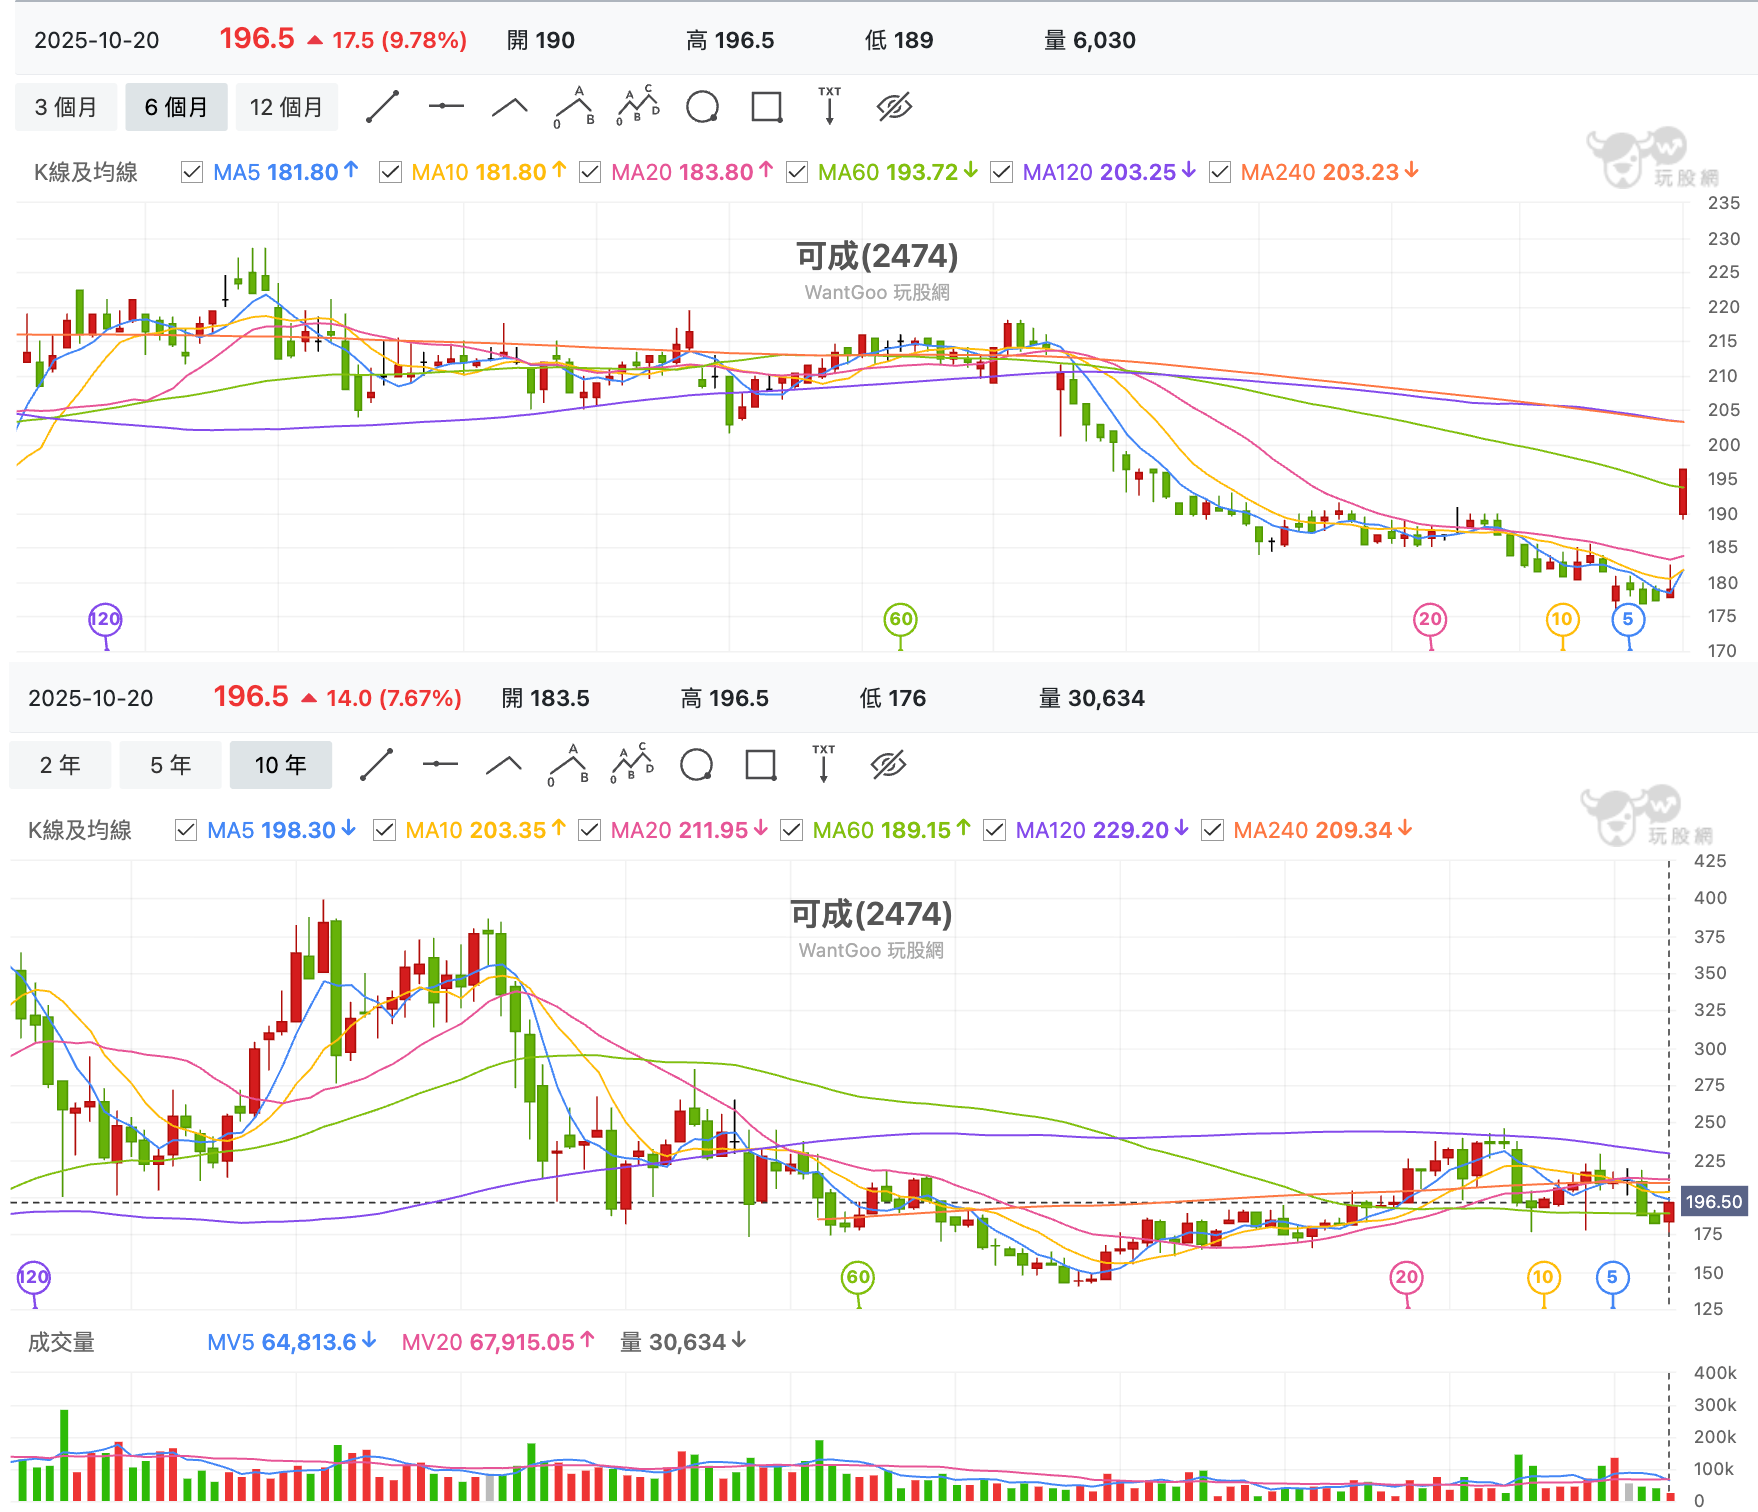This screenshot has height=1512, width=1758.
Task: Select the 5 年 range button
Action: [x=170, y=765]
